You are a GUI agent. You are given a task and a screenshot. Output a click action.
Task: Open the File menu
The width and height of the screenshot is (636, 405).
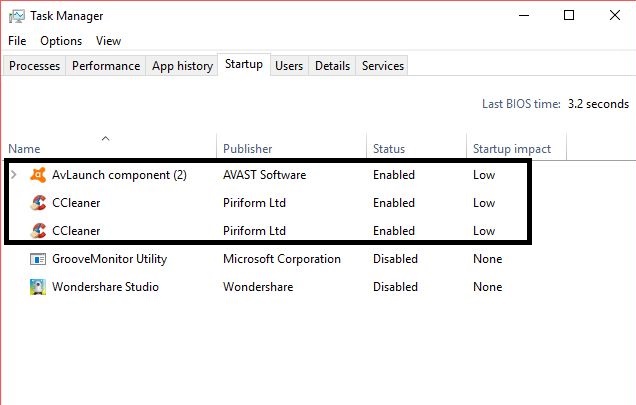click(x=17, y=41)
